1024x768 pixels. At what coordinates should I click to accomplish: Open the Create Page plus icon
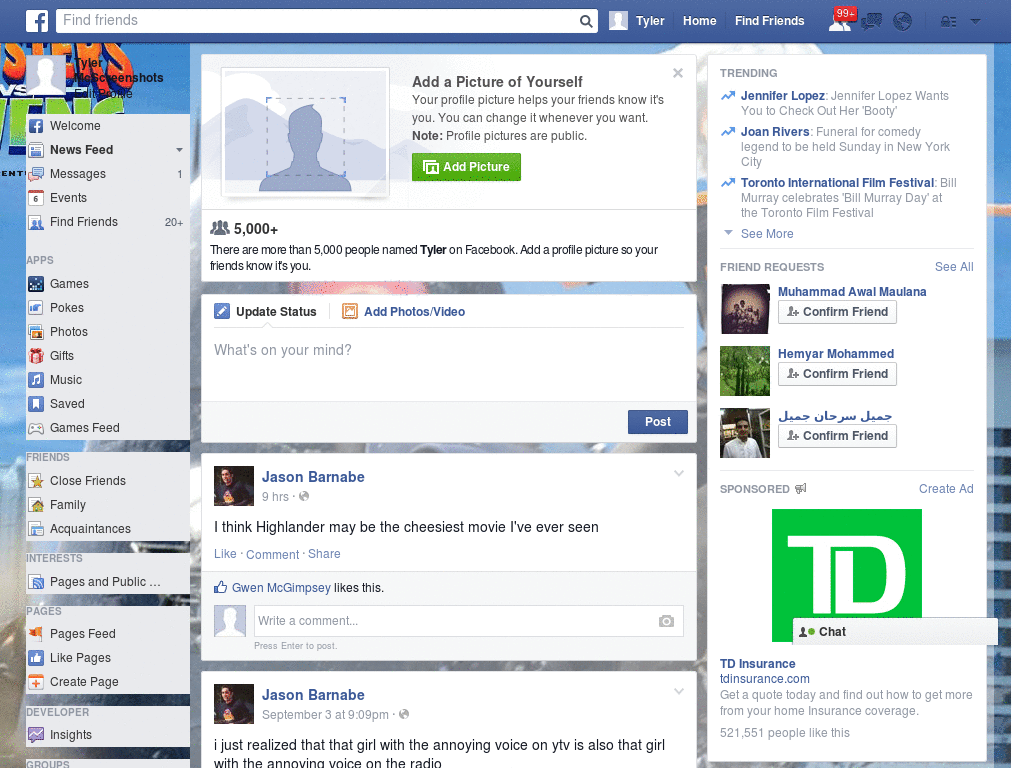coord(36,682)
